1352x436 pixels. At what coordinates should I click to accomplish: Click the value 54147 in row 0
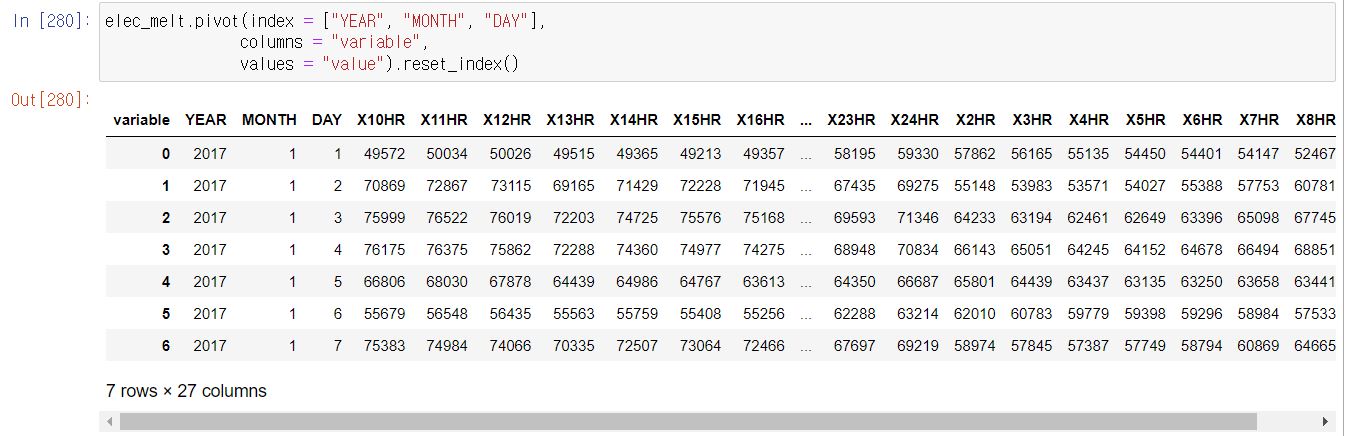coord(1259,153)
